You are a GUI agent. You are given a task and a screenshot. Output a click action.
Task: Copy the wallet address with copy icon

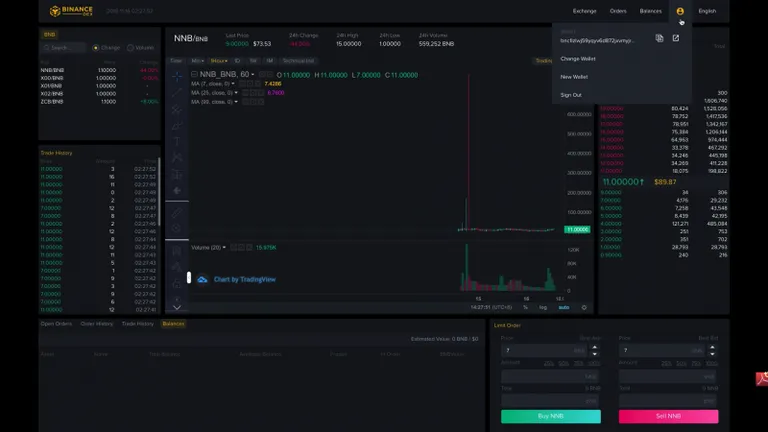point(659,38)
